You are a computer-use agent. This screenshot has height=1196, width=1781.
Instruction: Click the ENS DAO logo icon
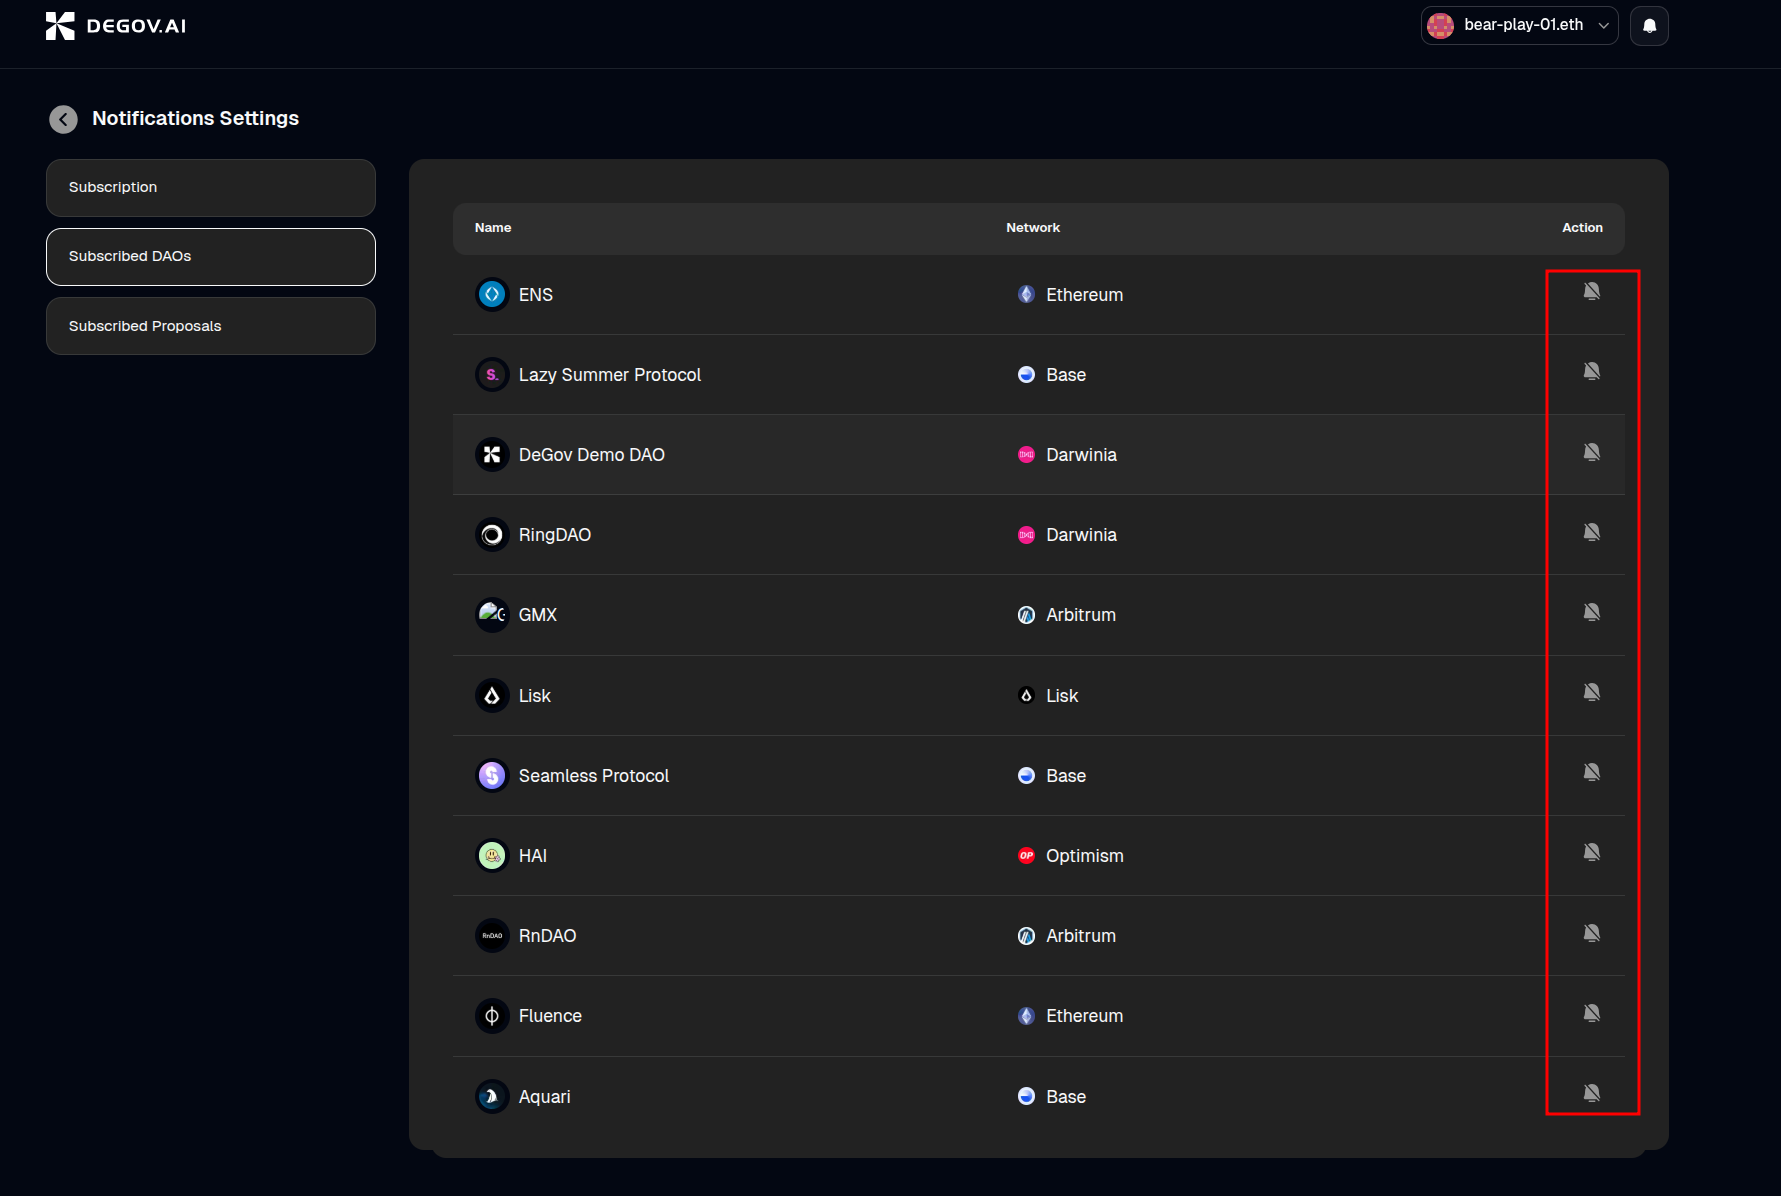pyautogui.click(x=492, y=295)
